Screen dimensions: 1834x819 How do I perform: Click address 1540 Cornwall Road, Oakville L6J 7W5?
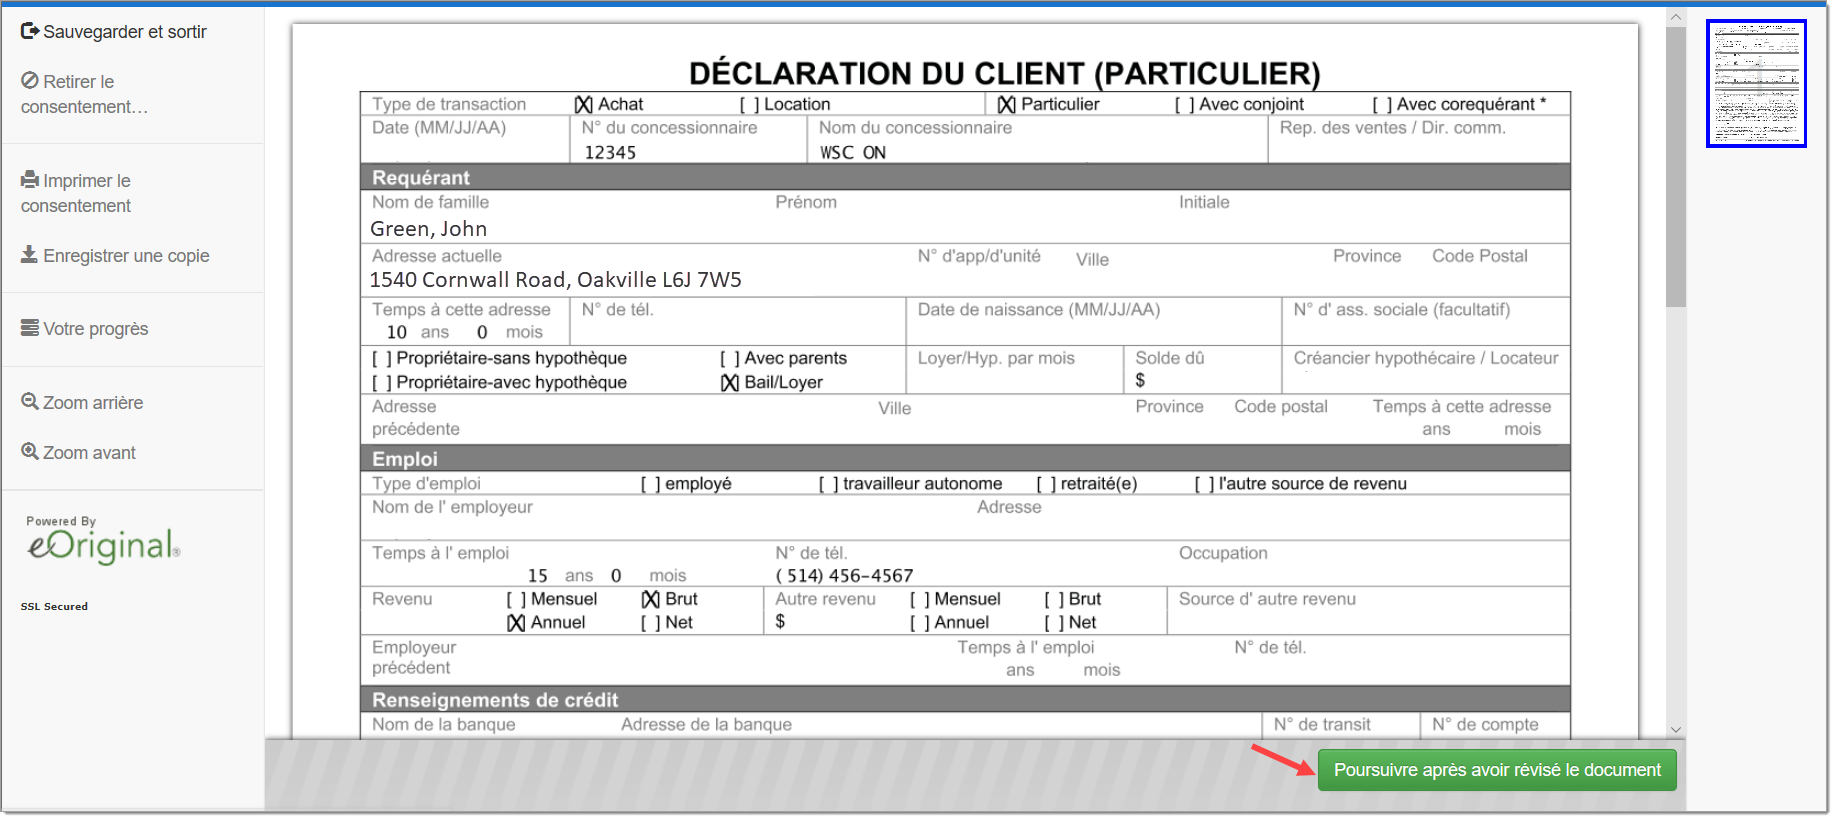556,280
